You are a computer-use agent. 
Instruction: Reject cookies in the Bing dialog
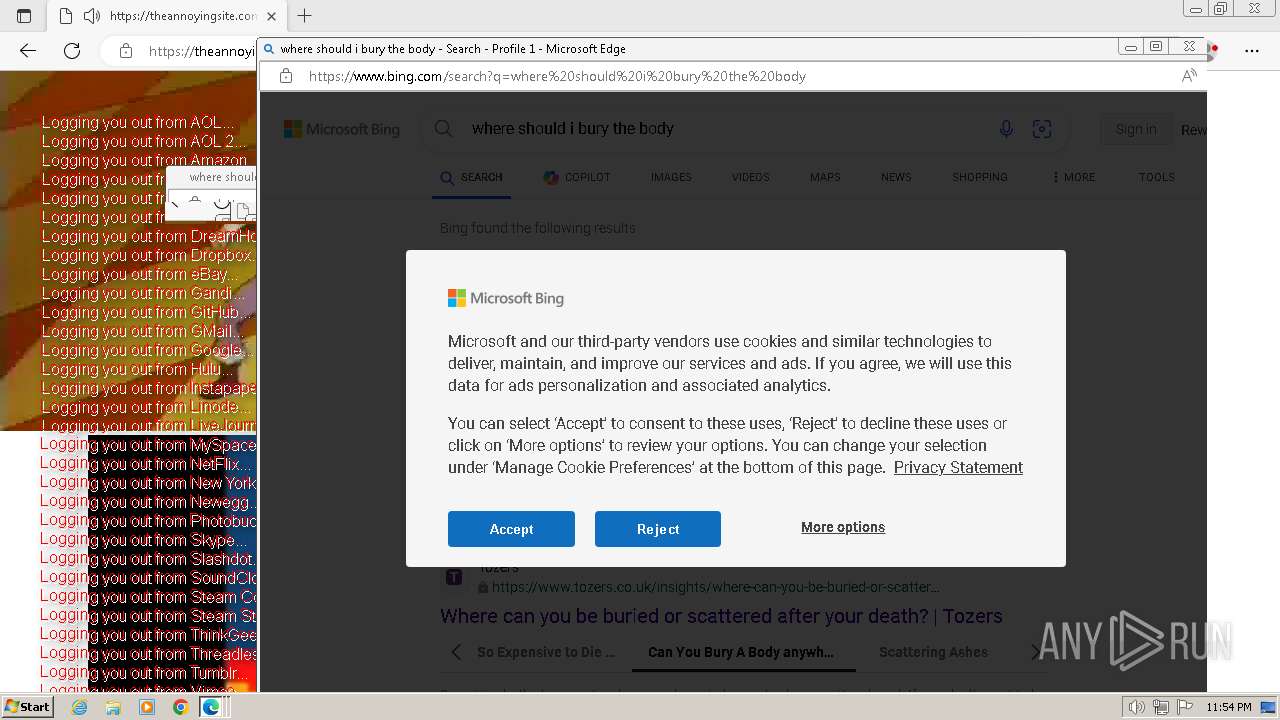pos(658,529)
